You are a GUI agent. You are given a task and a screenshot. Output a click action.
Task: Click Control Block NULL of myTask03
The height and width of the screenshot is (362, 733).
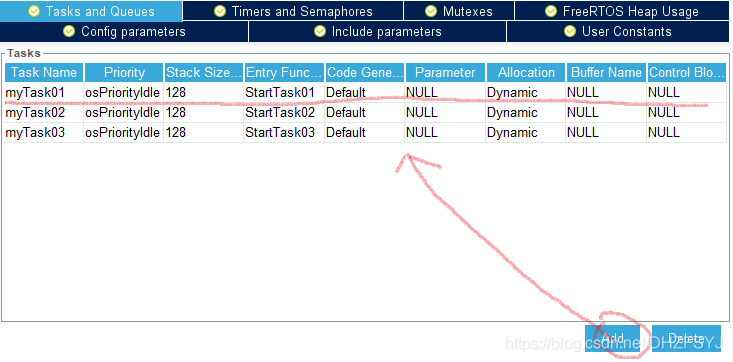(687, 133)
